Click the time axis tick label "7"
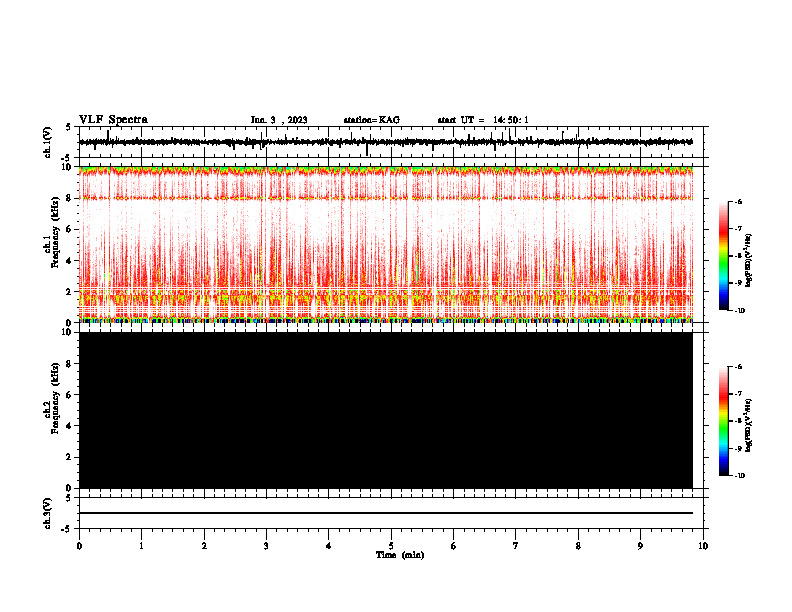 point(516,546)
